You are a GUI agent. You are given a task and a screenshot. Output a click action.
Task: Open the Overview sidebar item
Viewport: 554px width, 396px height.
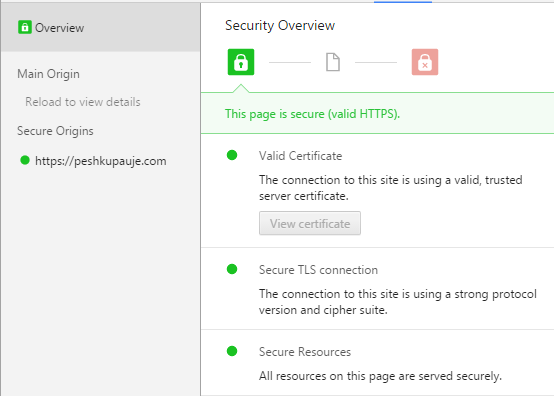(100, 28)
